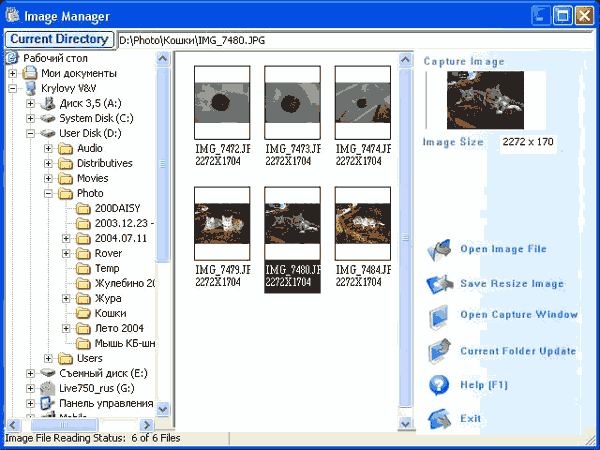Select the System Disk (C:) drive icon

point(48,119)
